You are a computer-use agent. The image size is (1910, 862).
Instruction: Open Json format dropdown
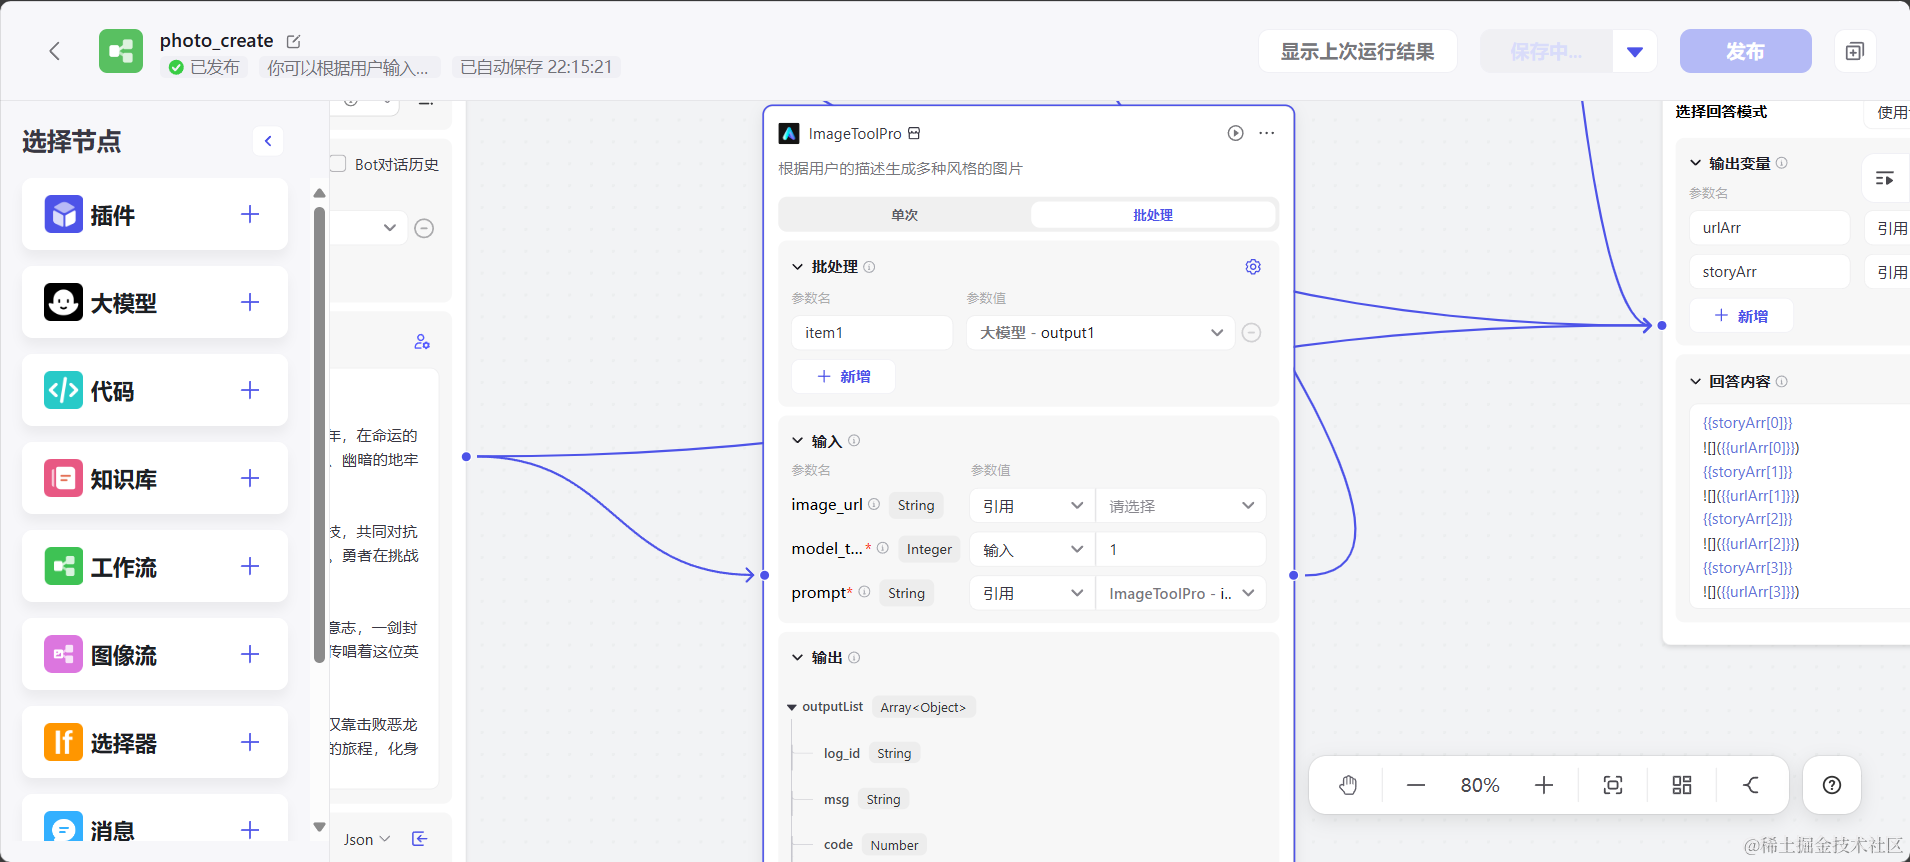click(x=366, y=839)
